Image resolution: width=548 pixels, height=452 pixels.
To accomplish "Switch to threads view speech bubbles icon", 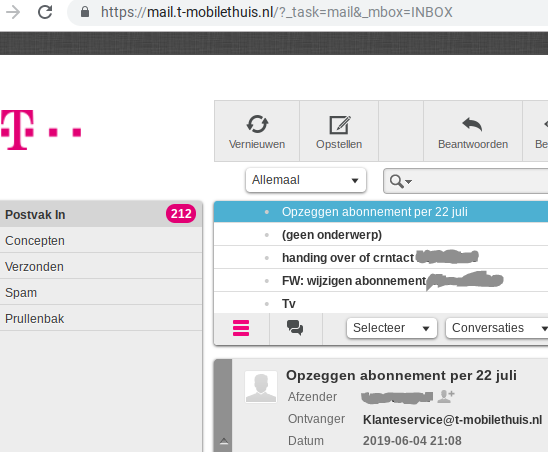I will 295,328.
